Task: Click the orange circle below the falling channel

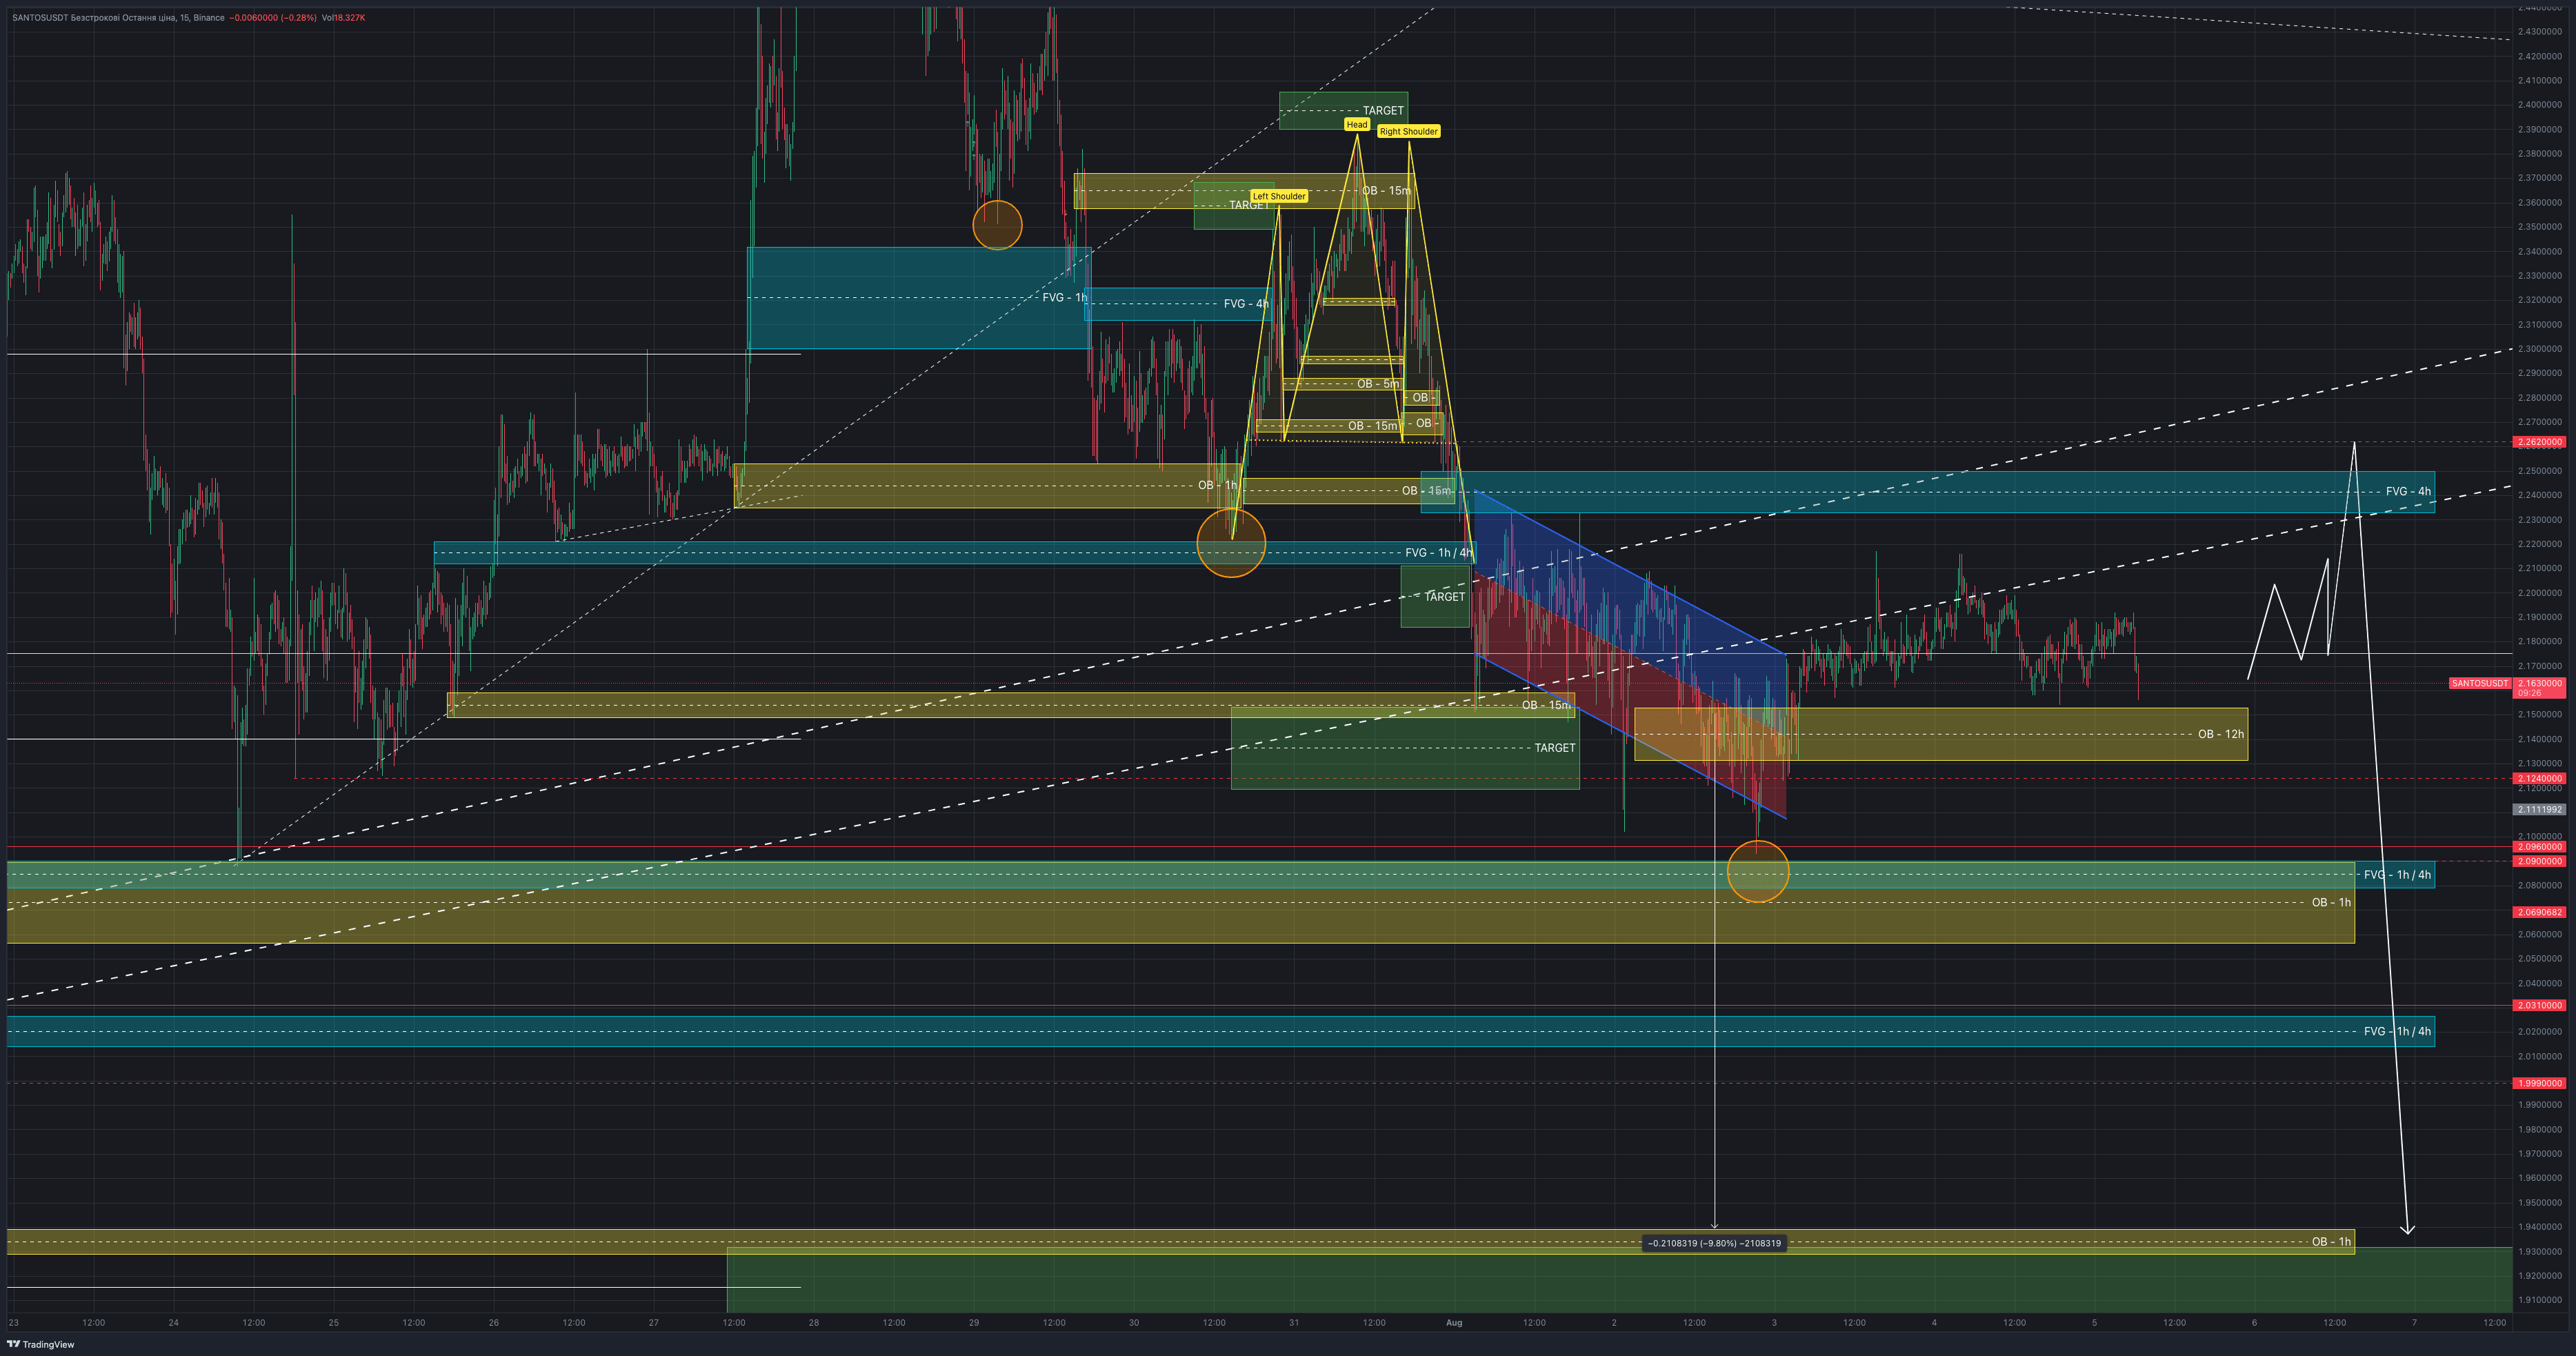Action: click(x=1757, y=871)
